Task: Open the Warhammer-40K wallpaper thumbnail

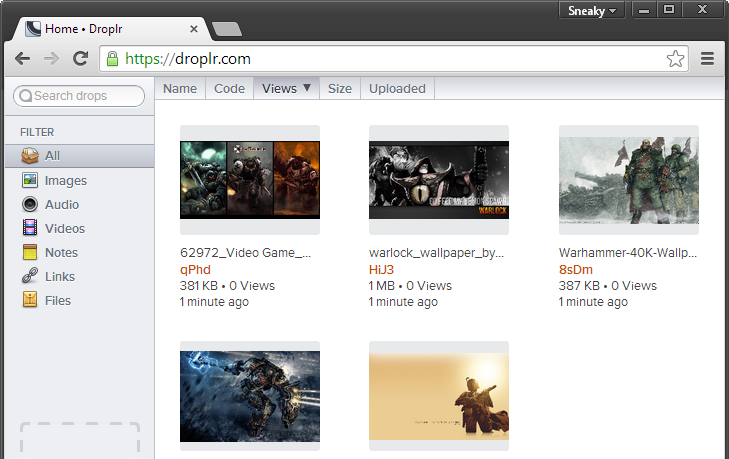Action: tap(628, 178)
